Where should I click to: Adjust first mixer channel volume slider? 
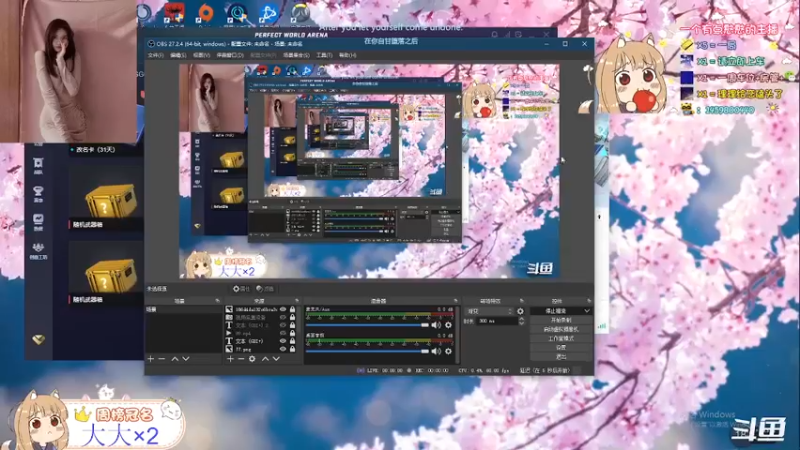pyautogui.click(x=367, y=325)
